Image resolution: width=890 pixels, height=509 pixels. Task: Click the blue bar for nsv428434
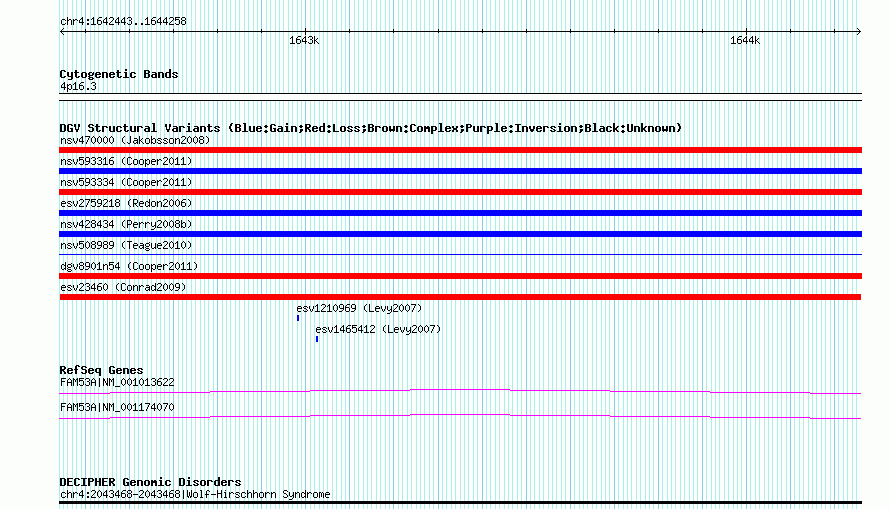click(460, 234)
